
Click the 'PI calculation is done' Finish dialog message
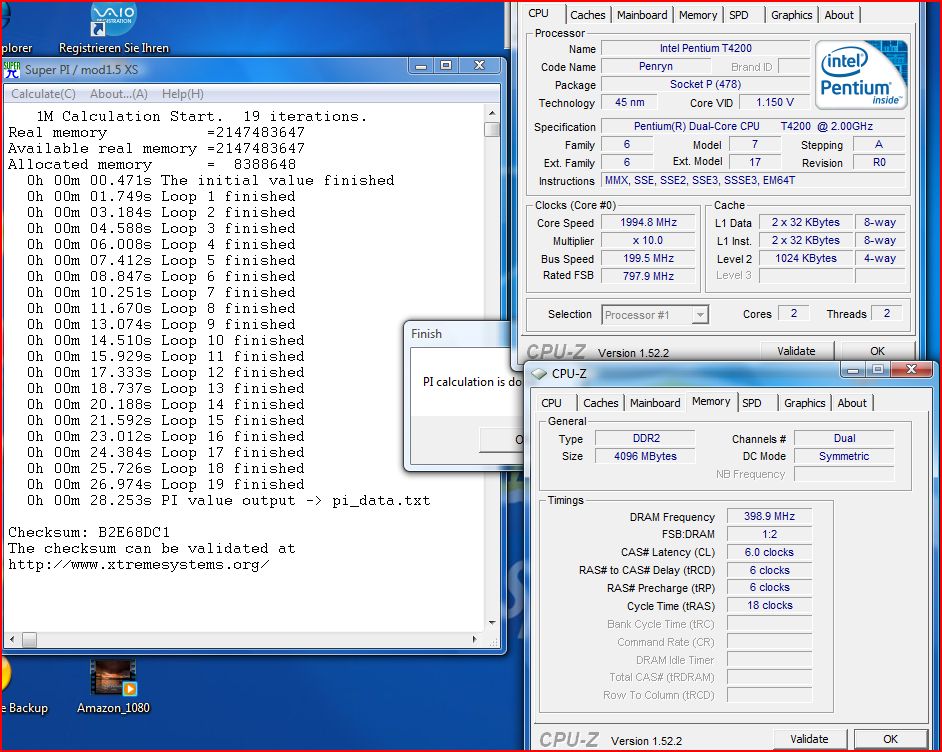[472, 381]
